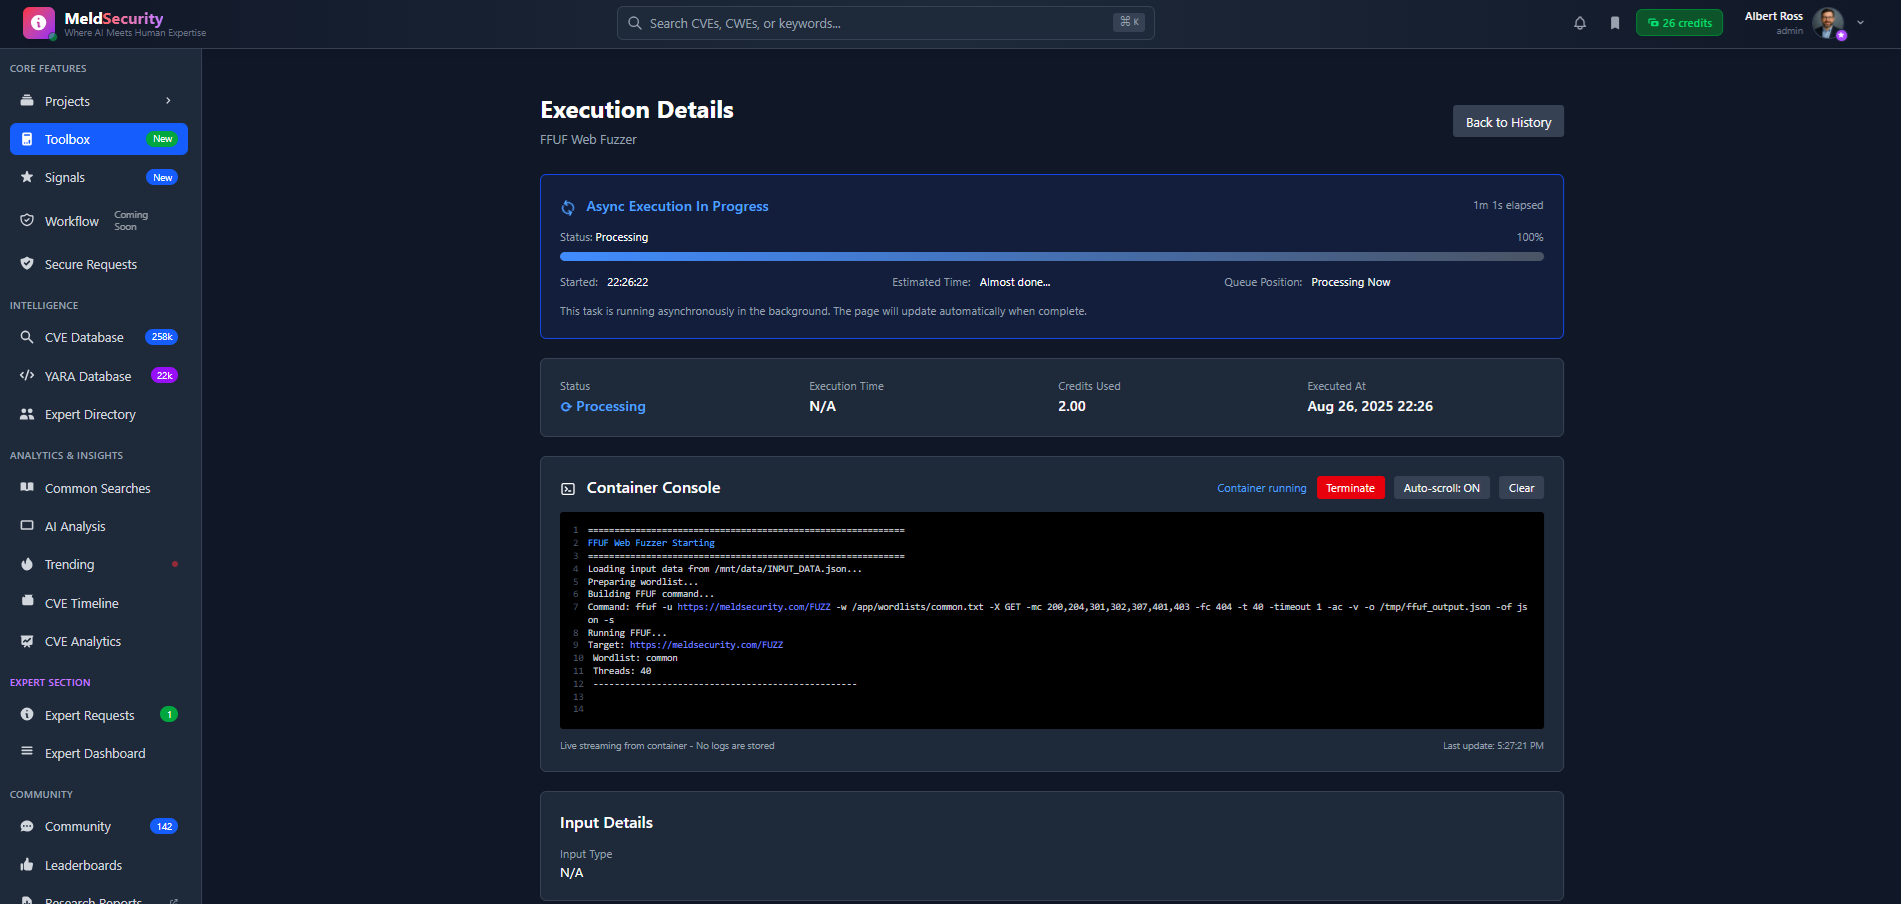Screen dimensions: 1901x904
Task: Open Expert Dashboard page
Action: click(99, 753)
